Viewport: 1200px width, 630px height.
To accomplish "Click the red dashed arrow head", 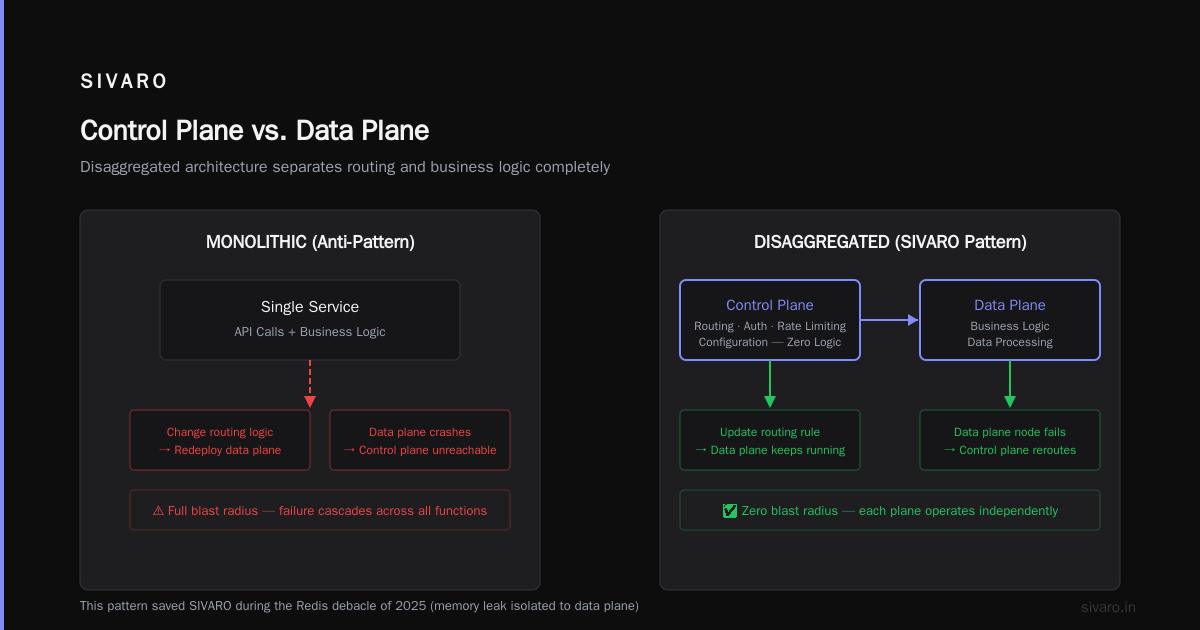I will (x=310, y=401).
